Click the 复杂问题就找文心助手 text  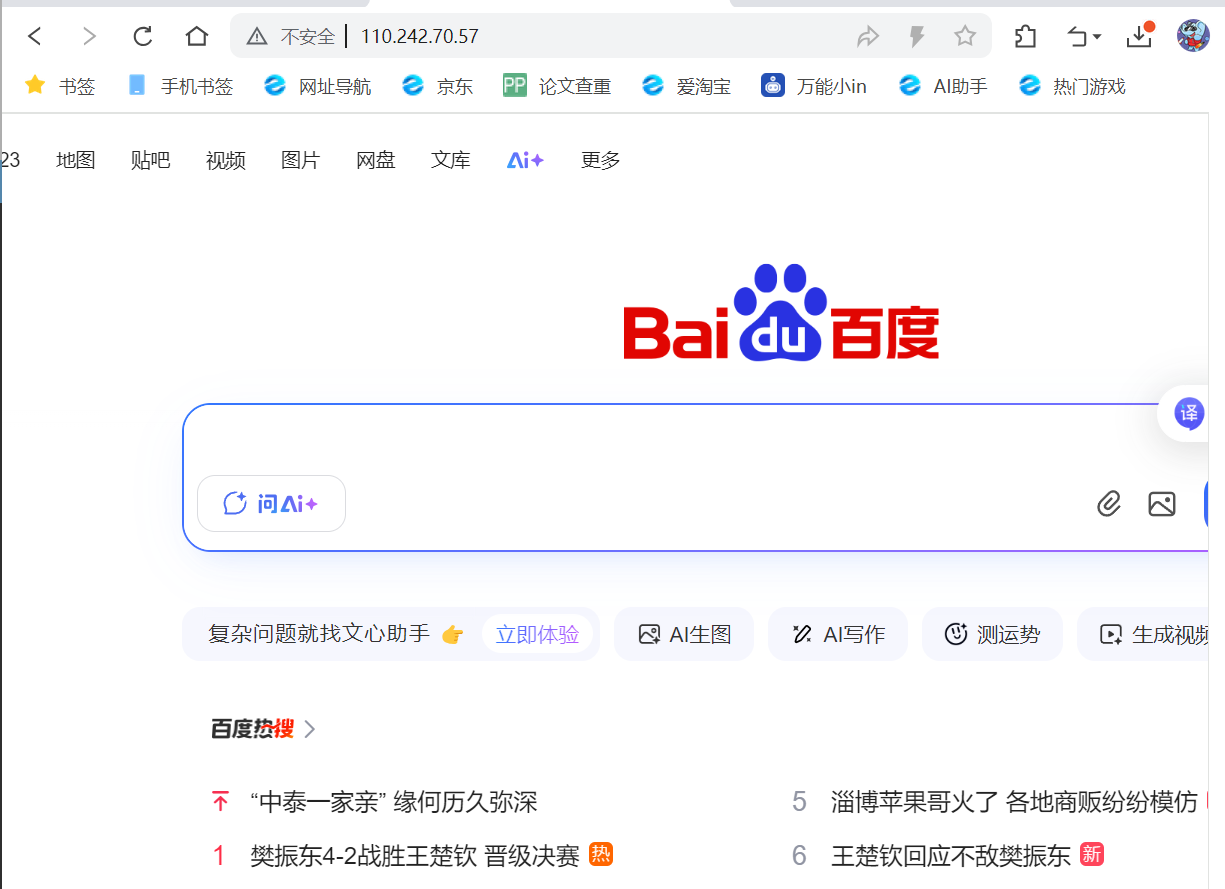[319, 634]
